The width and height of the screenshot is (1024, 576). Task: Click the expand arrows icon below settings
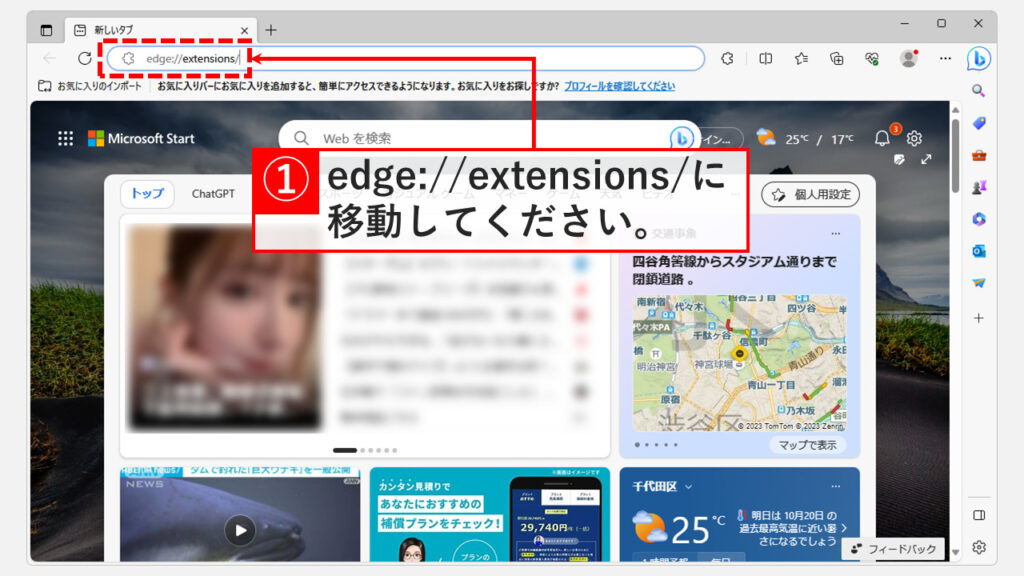click(x=926, y=159)
